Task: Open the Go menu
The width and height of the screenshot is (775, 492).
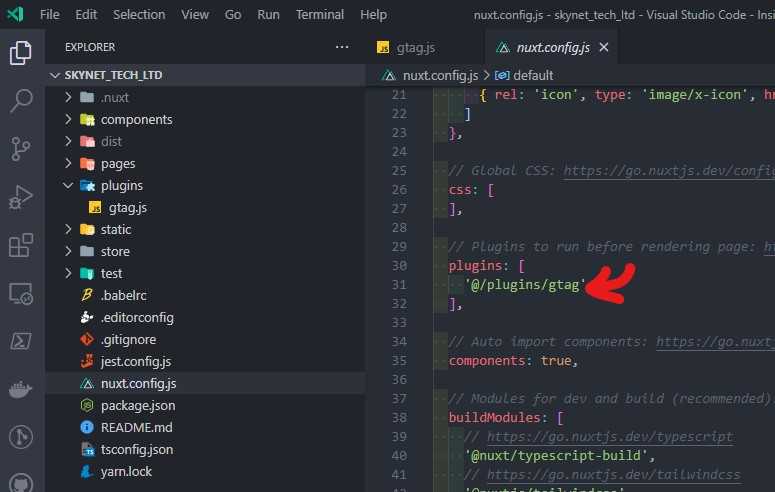Action: (233, 15)
